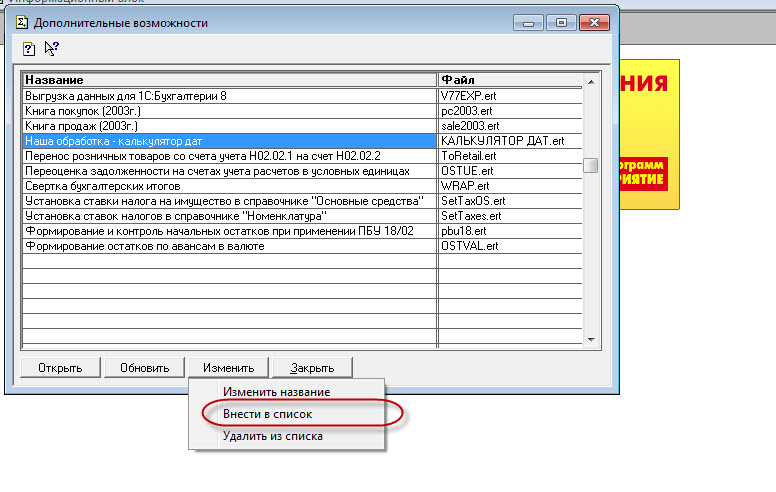Click the 'Открыть' button
This screenshot has width=776, height=492.
[x=60, y=368]
